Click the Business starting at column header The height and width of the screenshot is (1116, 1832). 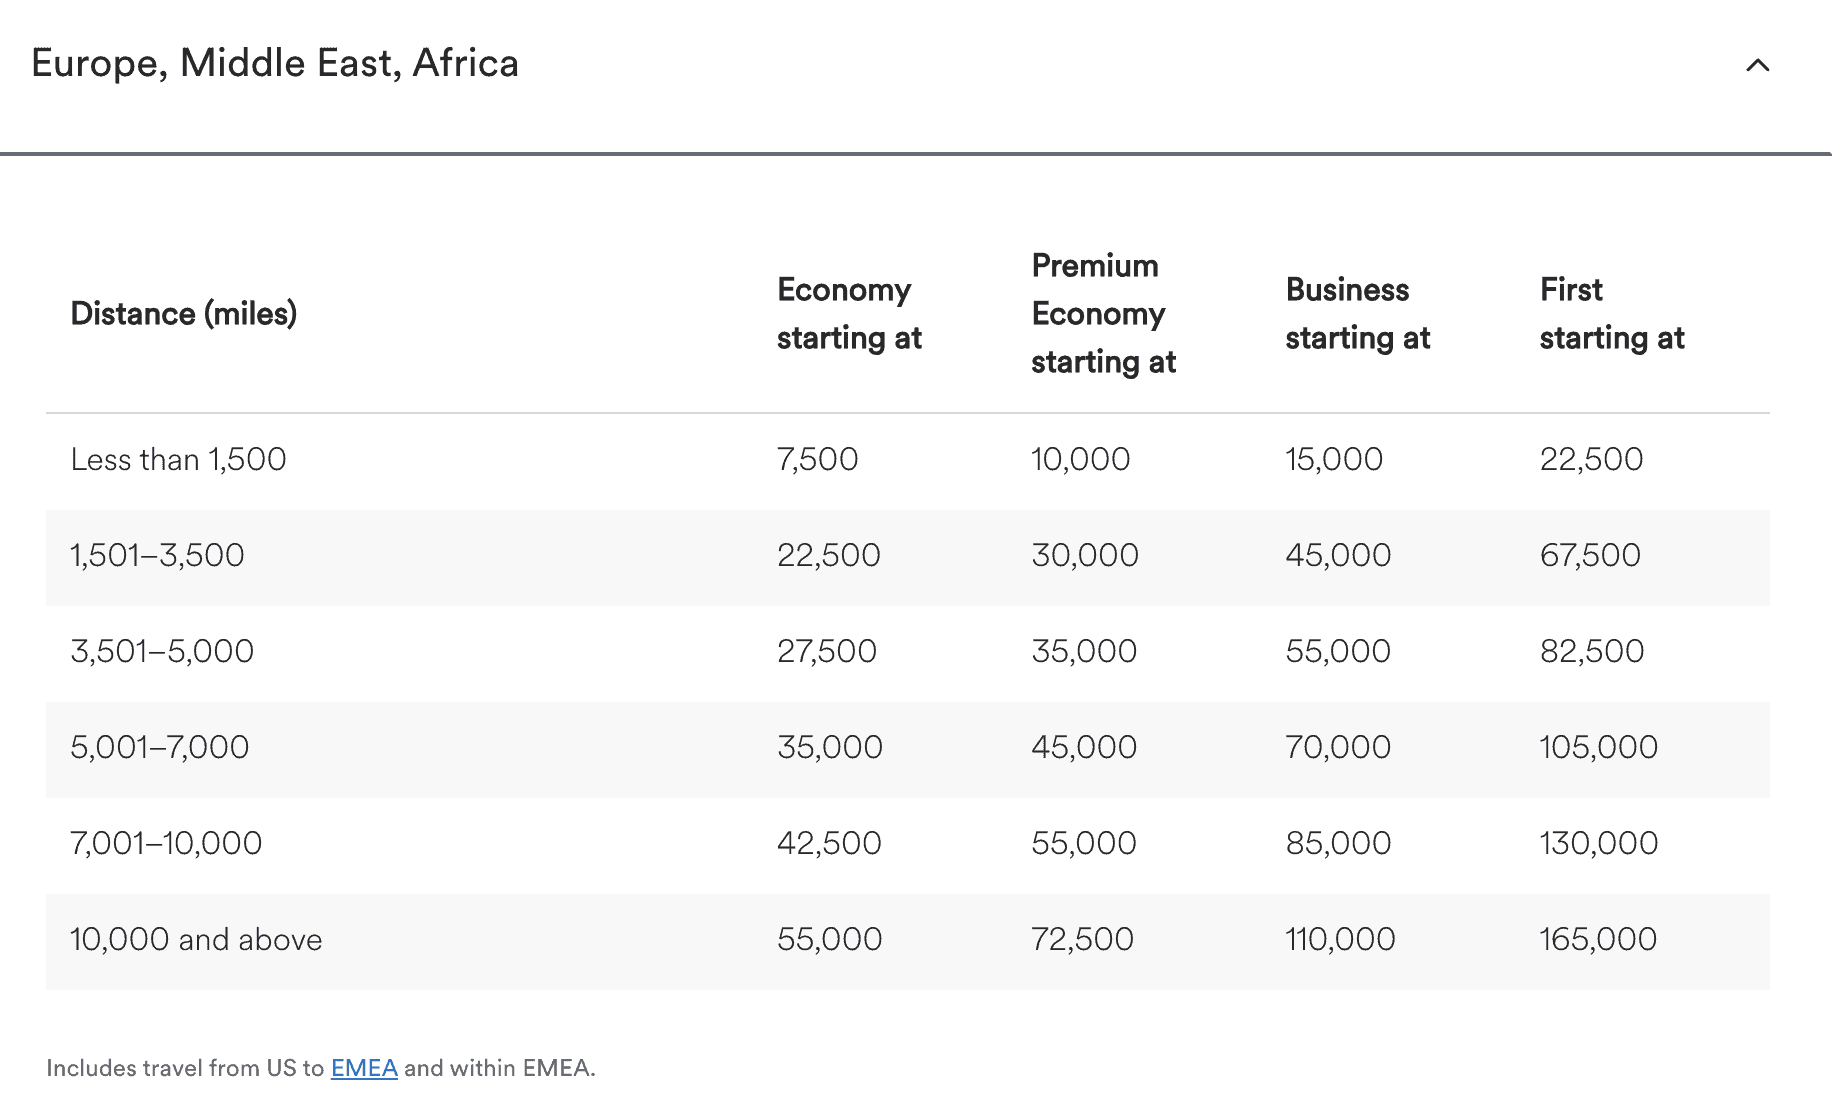pos(1357,313)
